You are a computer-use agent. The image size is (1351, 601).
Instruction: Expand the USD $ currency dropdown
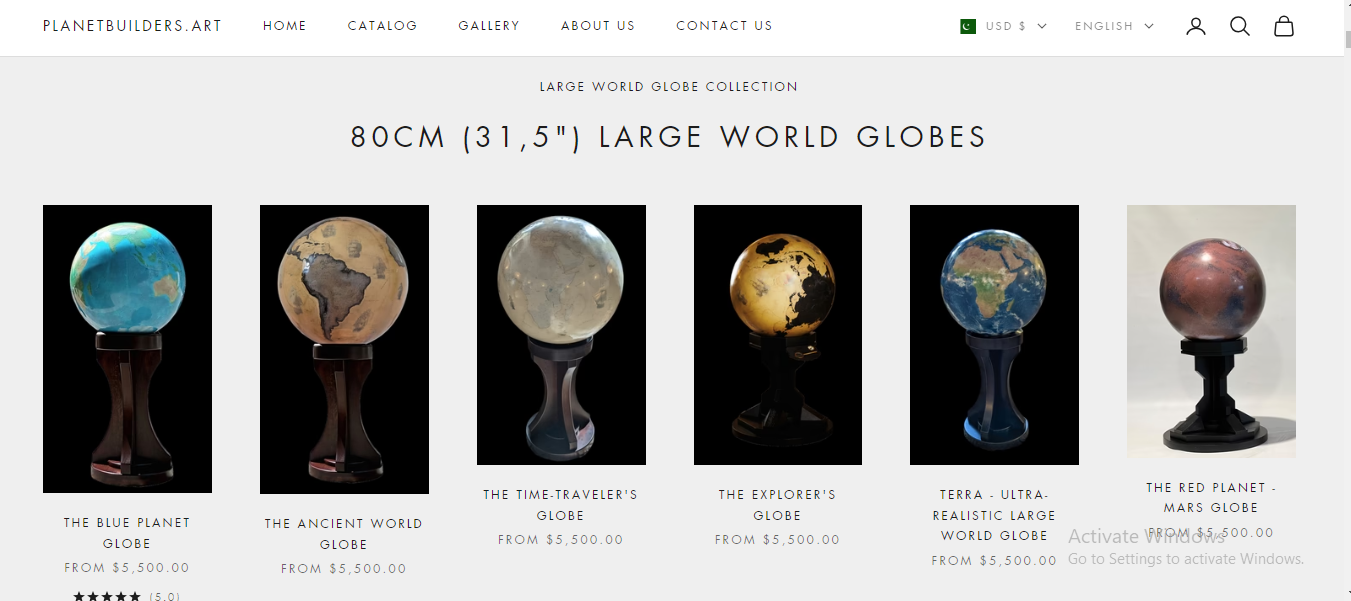point(1003,26)
